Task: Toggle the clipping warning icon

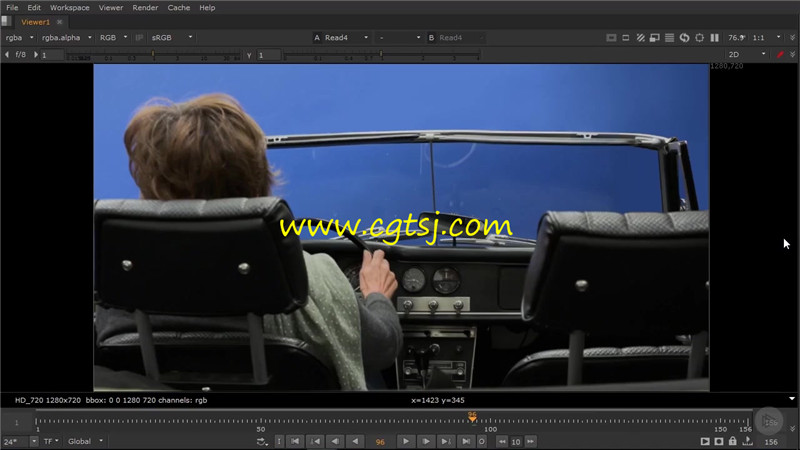Action: (x=611, y=38)
